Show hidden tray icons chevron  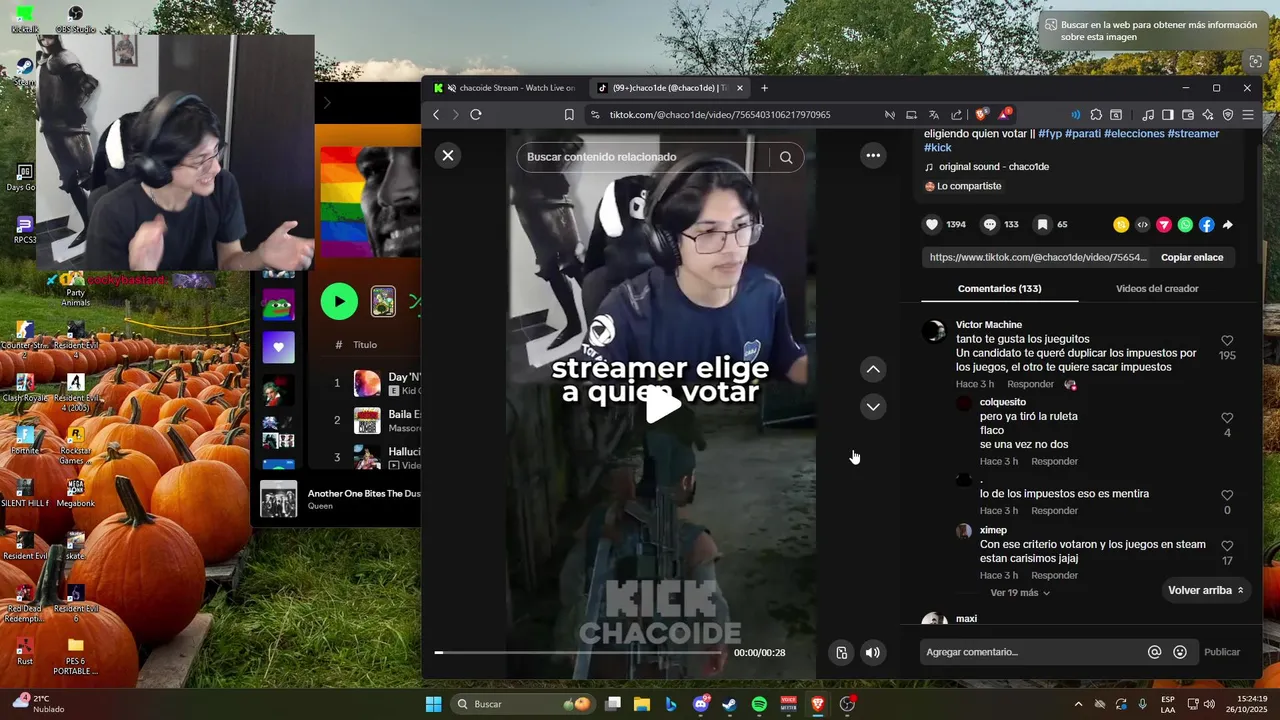[x=1078, y=704]
